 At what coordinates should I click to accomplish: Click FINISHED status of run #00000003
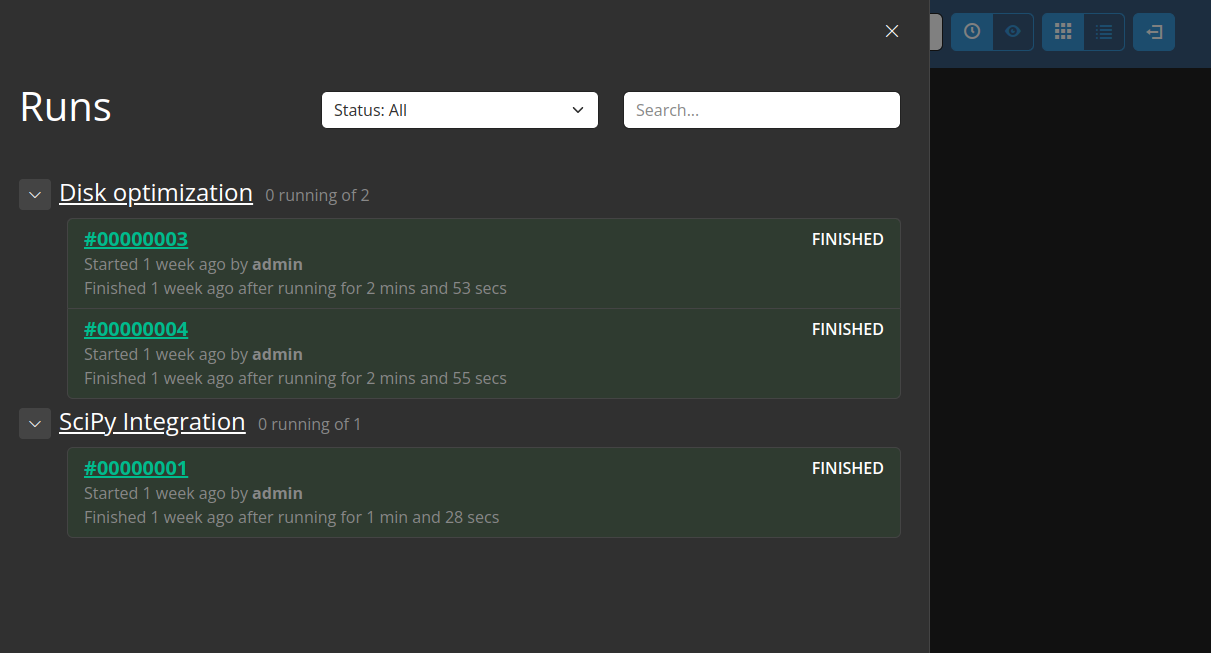pos(847,239)
